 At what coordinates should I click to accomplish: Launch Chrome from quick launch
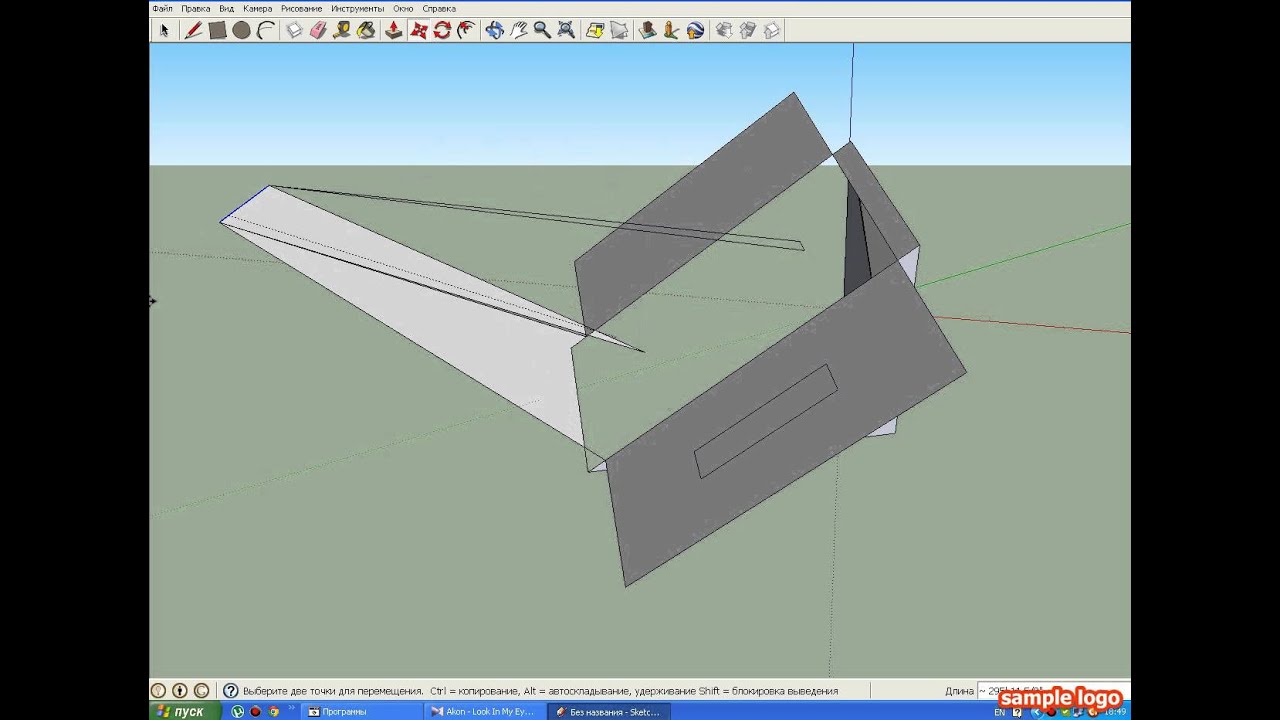coord(274,712)
